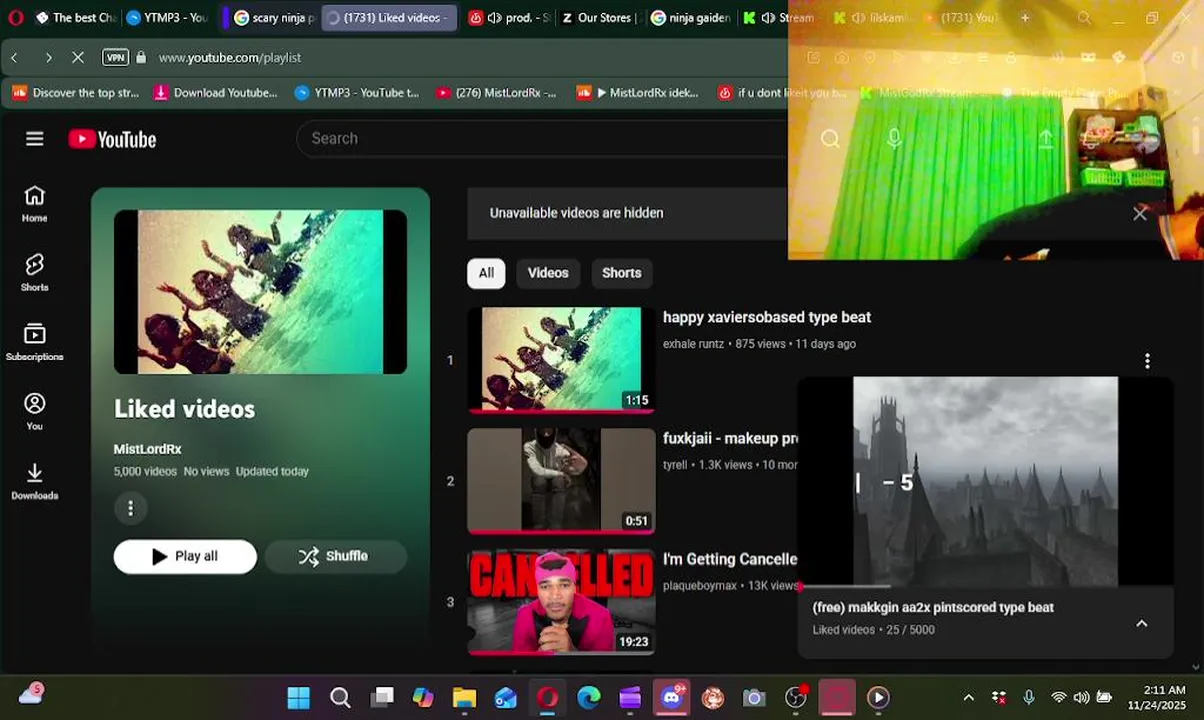
Task: Expand the miniplayer playlist chevron
Action: (x=1141, y=623)
